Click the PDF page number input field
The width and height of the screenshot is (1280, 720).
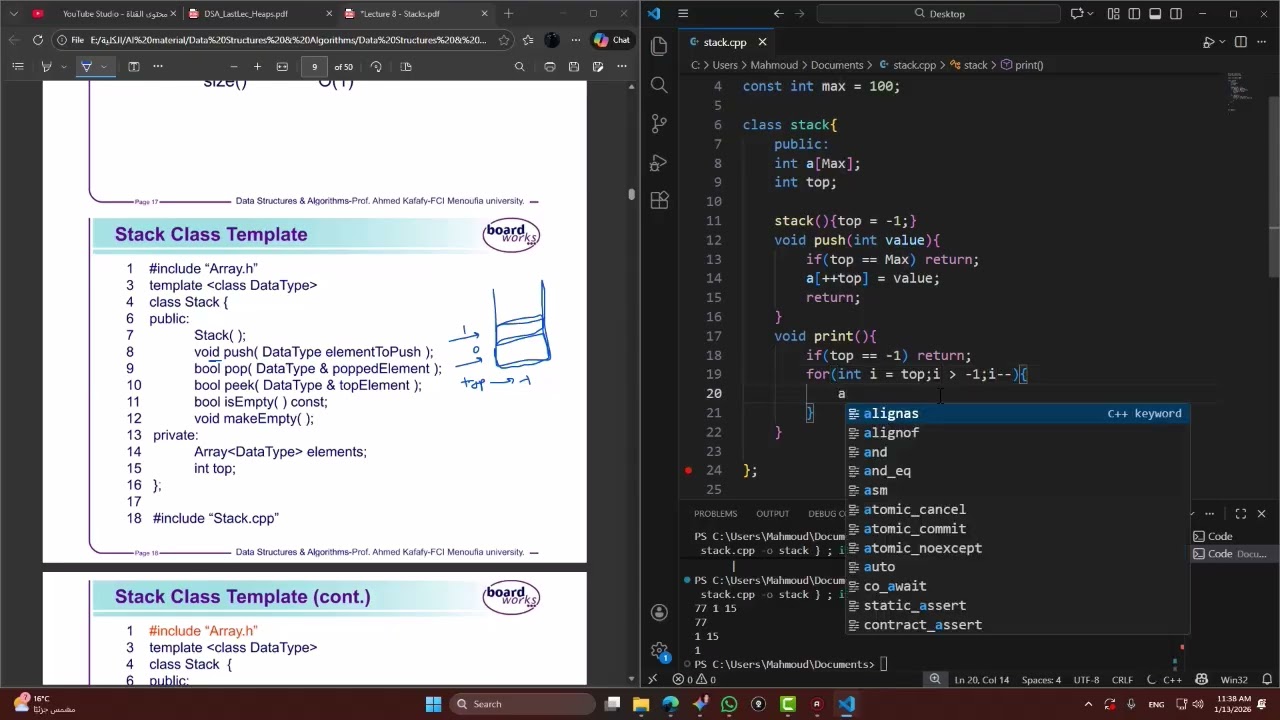(315, 67)
